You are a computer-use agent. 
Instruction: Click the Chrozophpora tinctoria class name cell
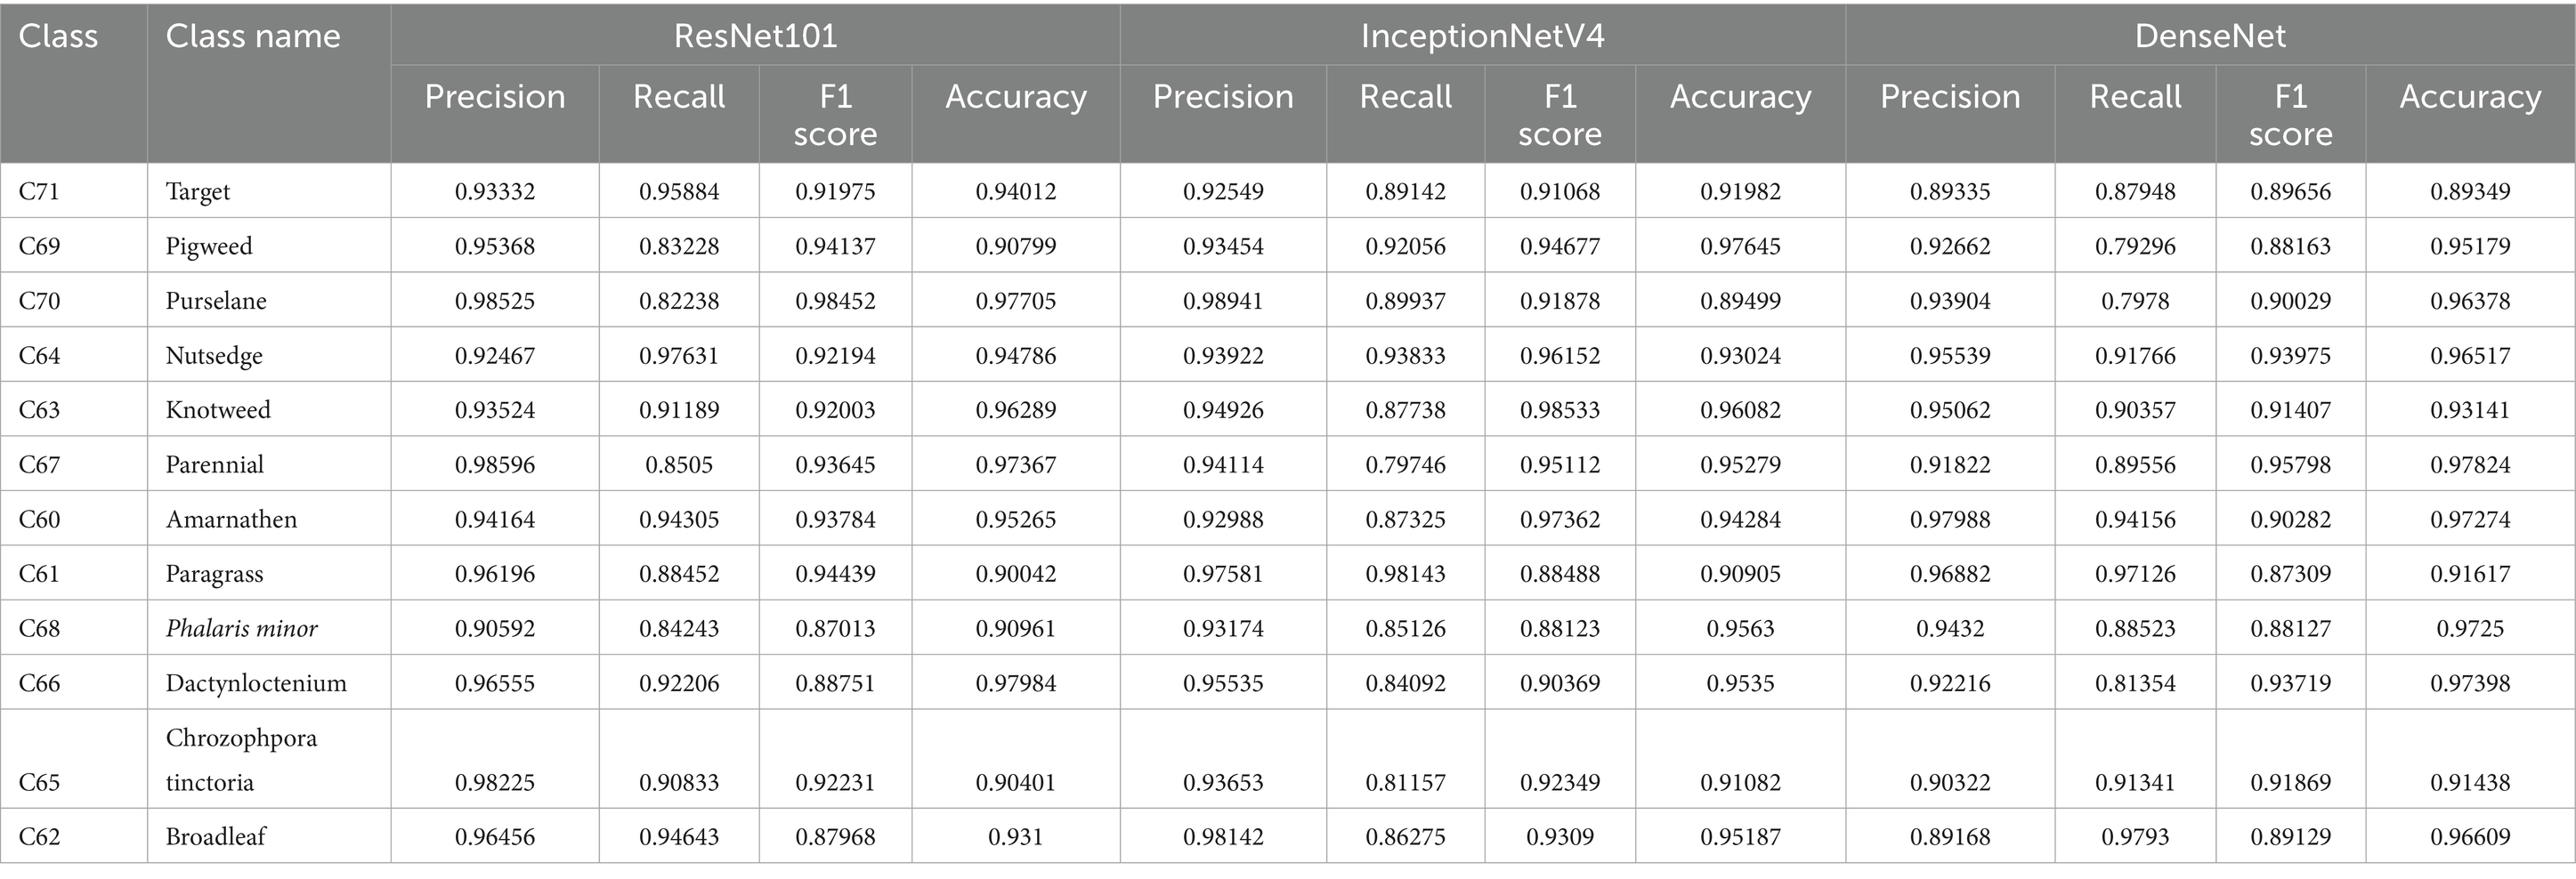click(241, 759)
